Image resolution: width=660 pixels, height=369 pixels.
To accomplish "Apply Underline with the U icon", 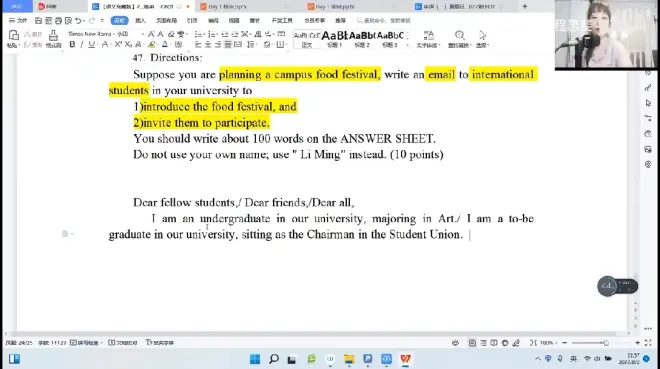I will click(x=91, y=44).
